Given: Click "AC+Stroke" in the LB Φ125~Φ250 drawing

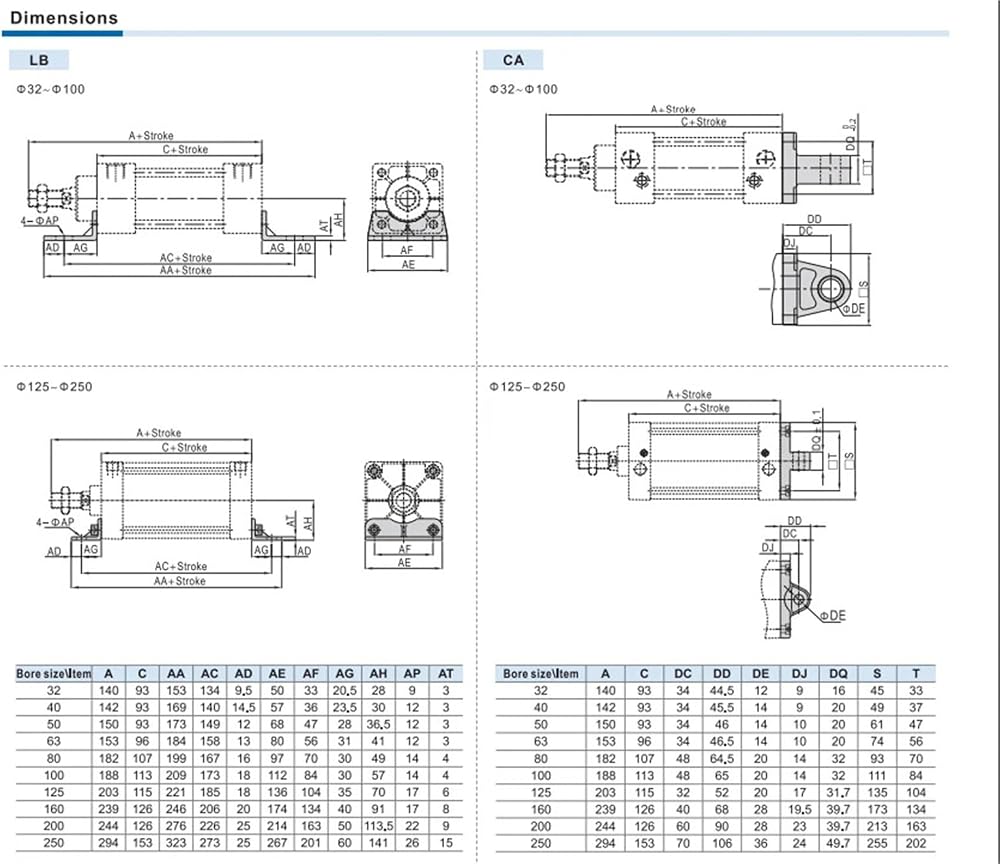Looking at the screenshot, I should (180, 566).
